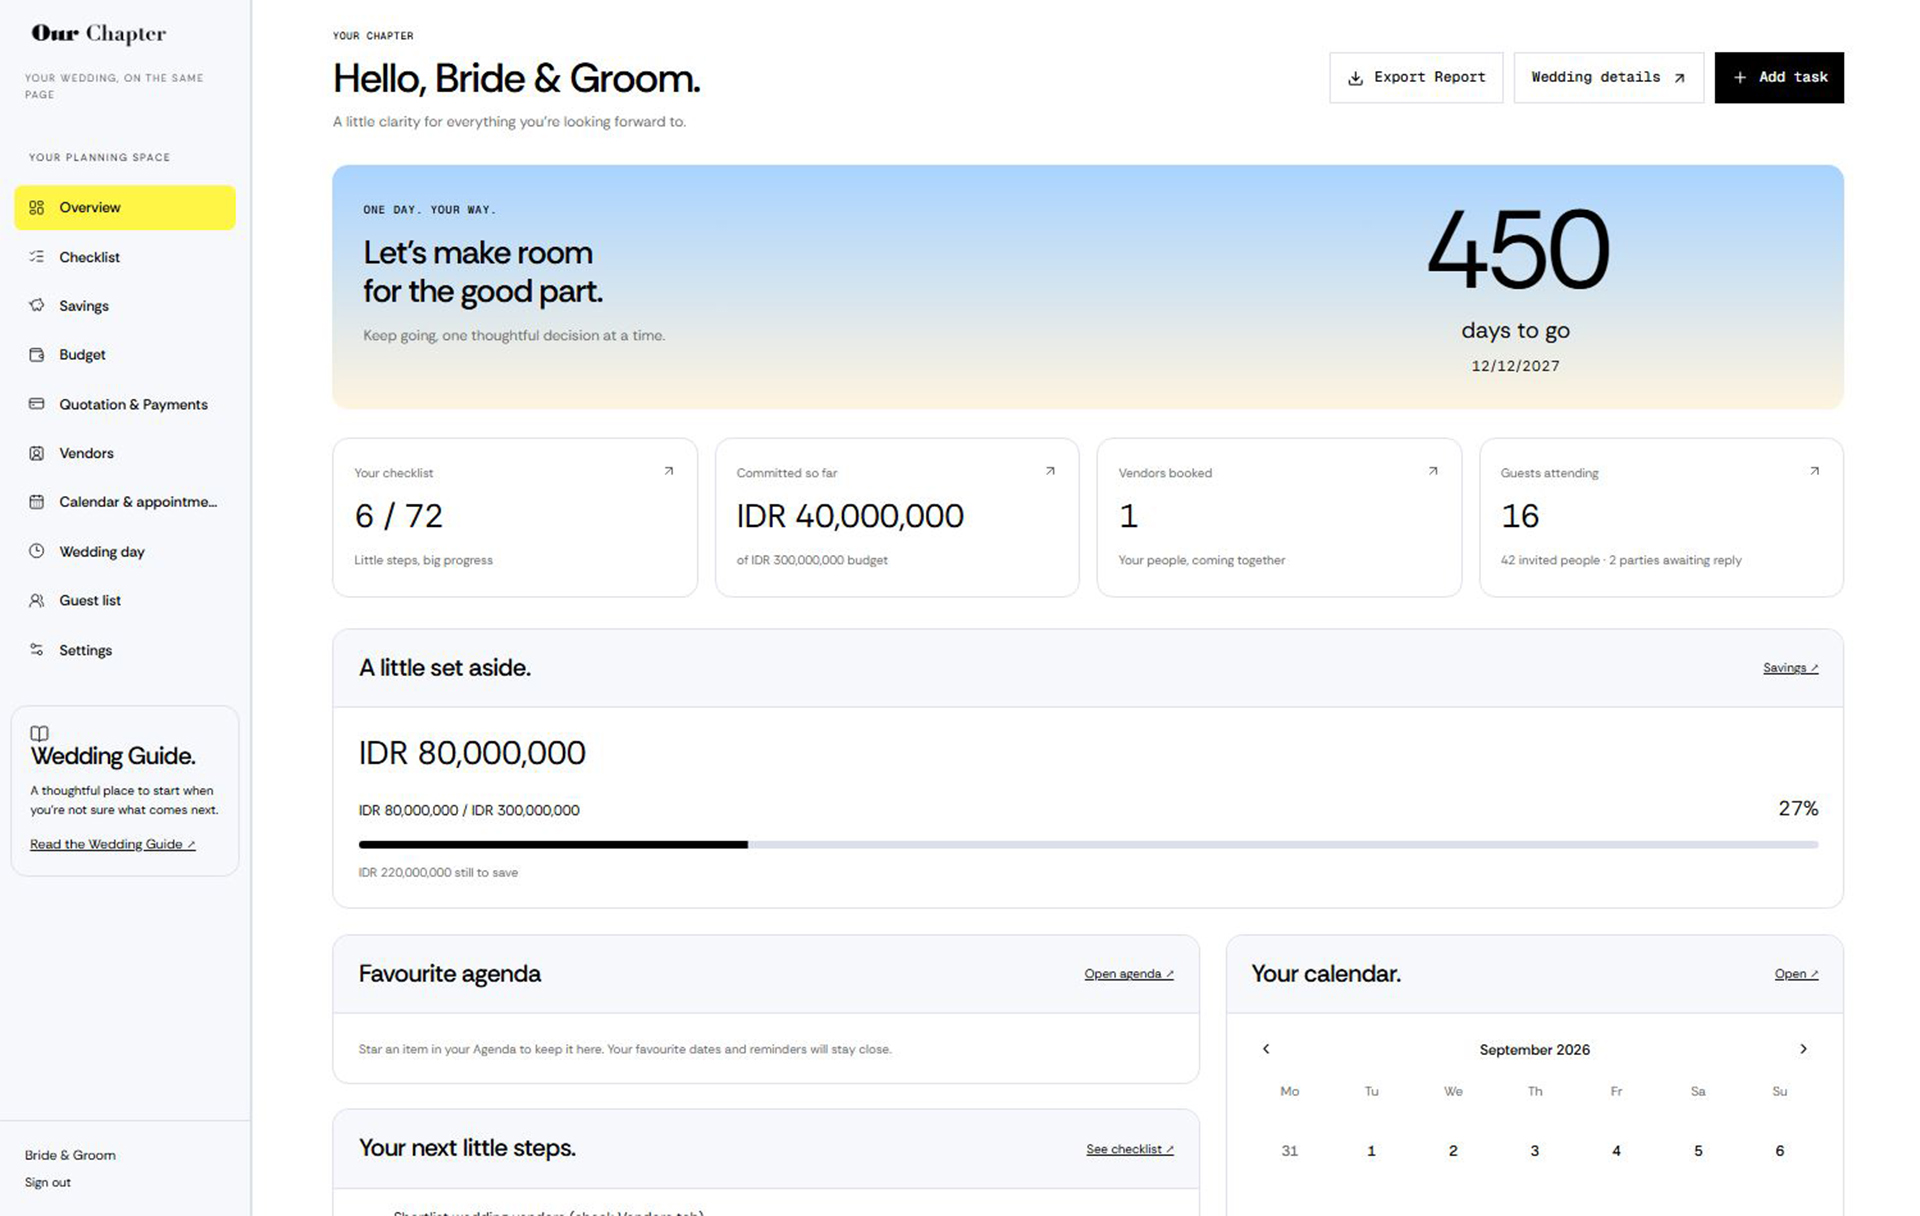Follow the Open agenda link
This screenshot has height=1216, width=1920.
tap(1129, 974)
